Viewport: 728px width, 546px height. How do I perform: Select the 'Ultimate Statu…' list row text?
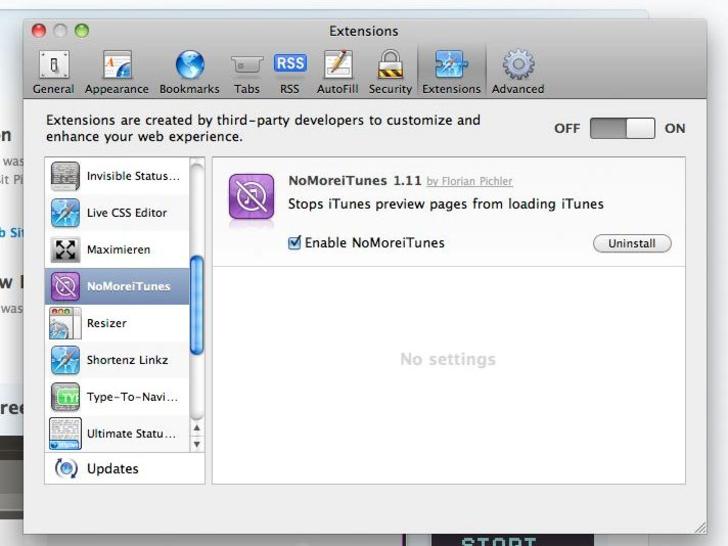[x=131, y=434]
